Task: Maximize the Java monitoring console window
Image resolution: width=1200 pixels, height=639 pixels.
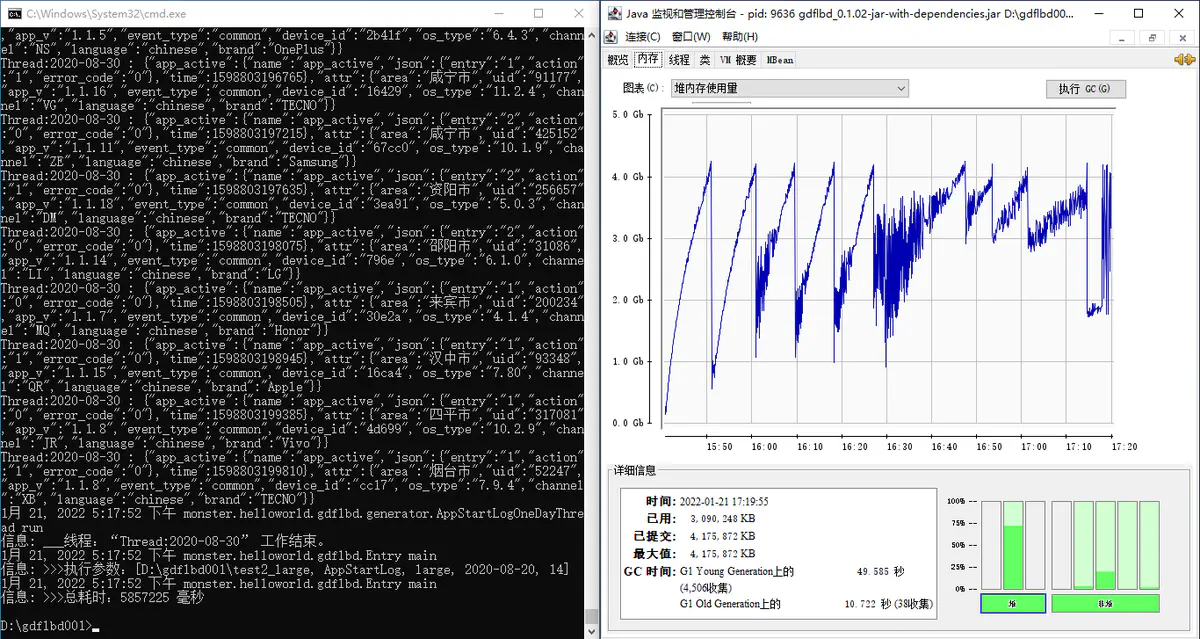Action: (1139, 13)
